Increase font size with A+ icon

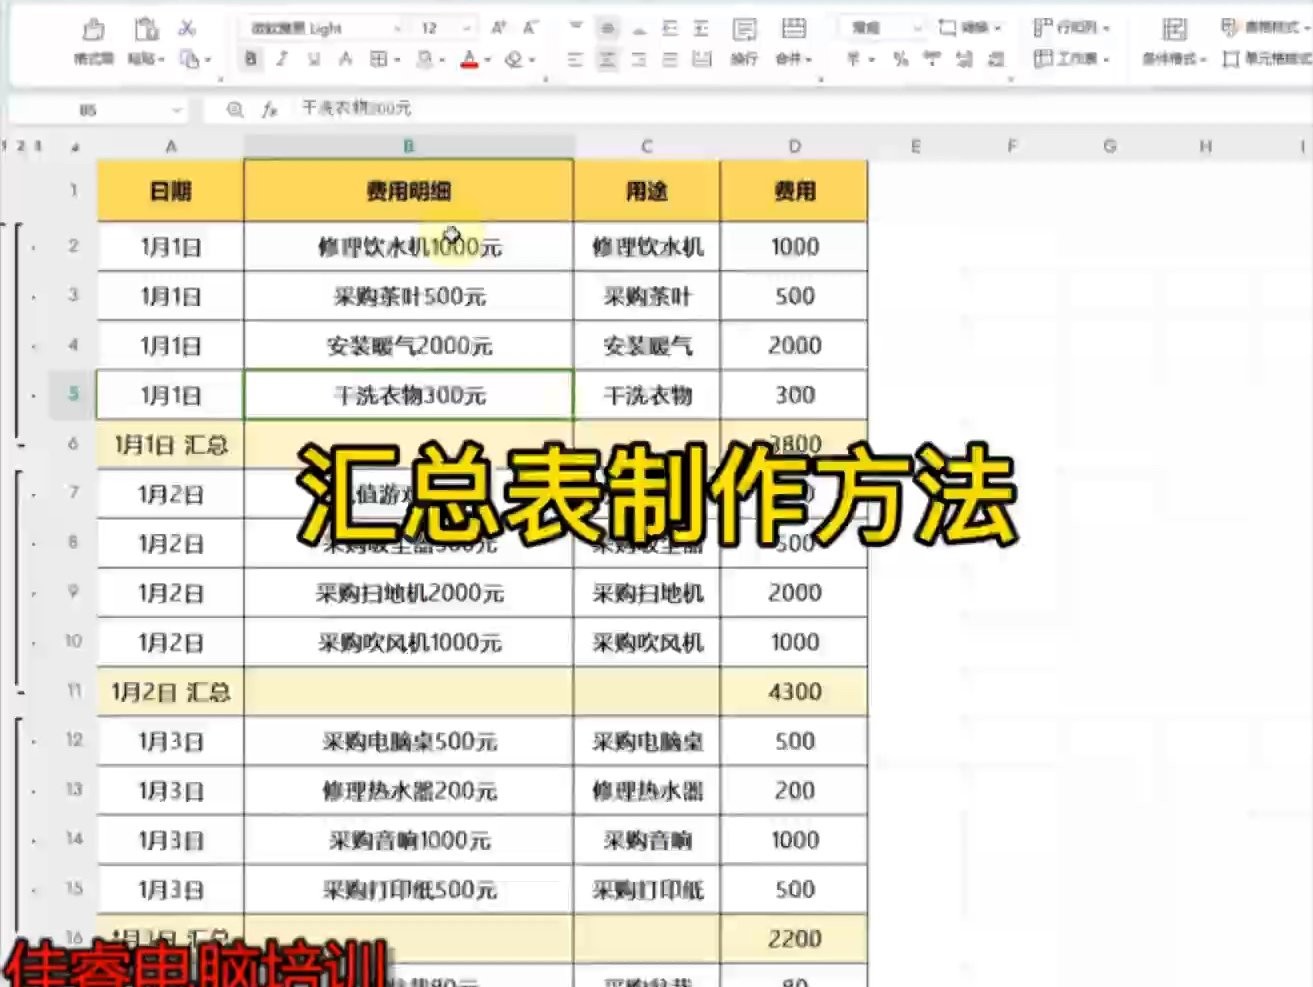(x=499, y=28)
